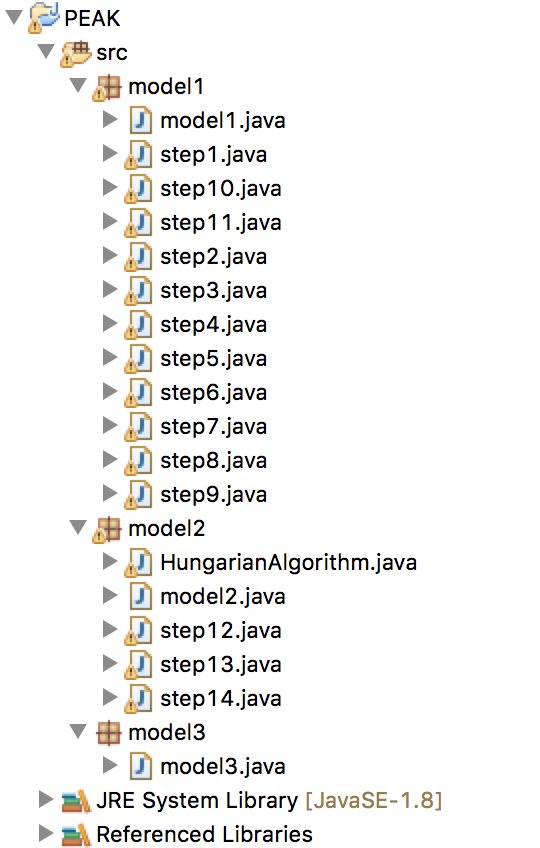540x848 pixels.
Task: Click the HungarianAlgorithm.java file icon
Action: point(139,563)
